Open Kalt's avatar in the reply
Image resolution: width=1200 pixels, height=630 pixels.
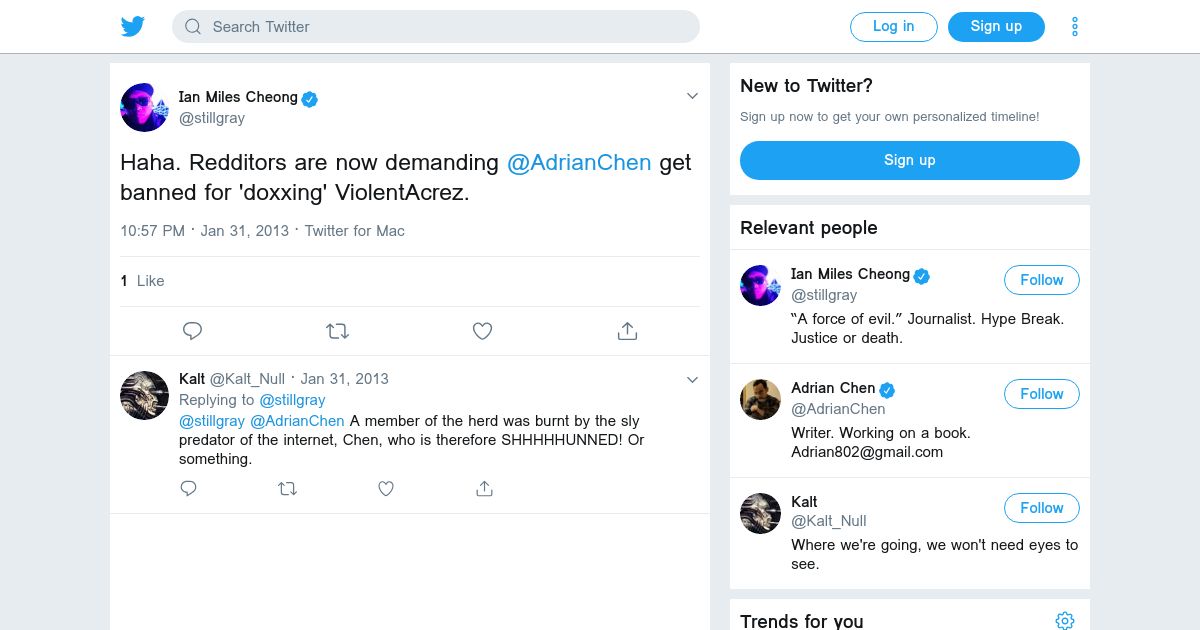pos(144,395)
